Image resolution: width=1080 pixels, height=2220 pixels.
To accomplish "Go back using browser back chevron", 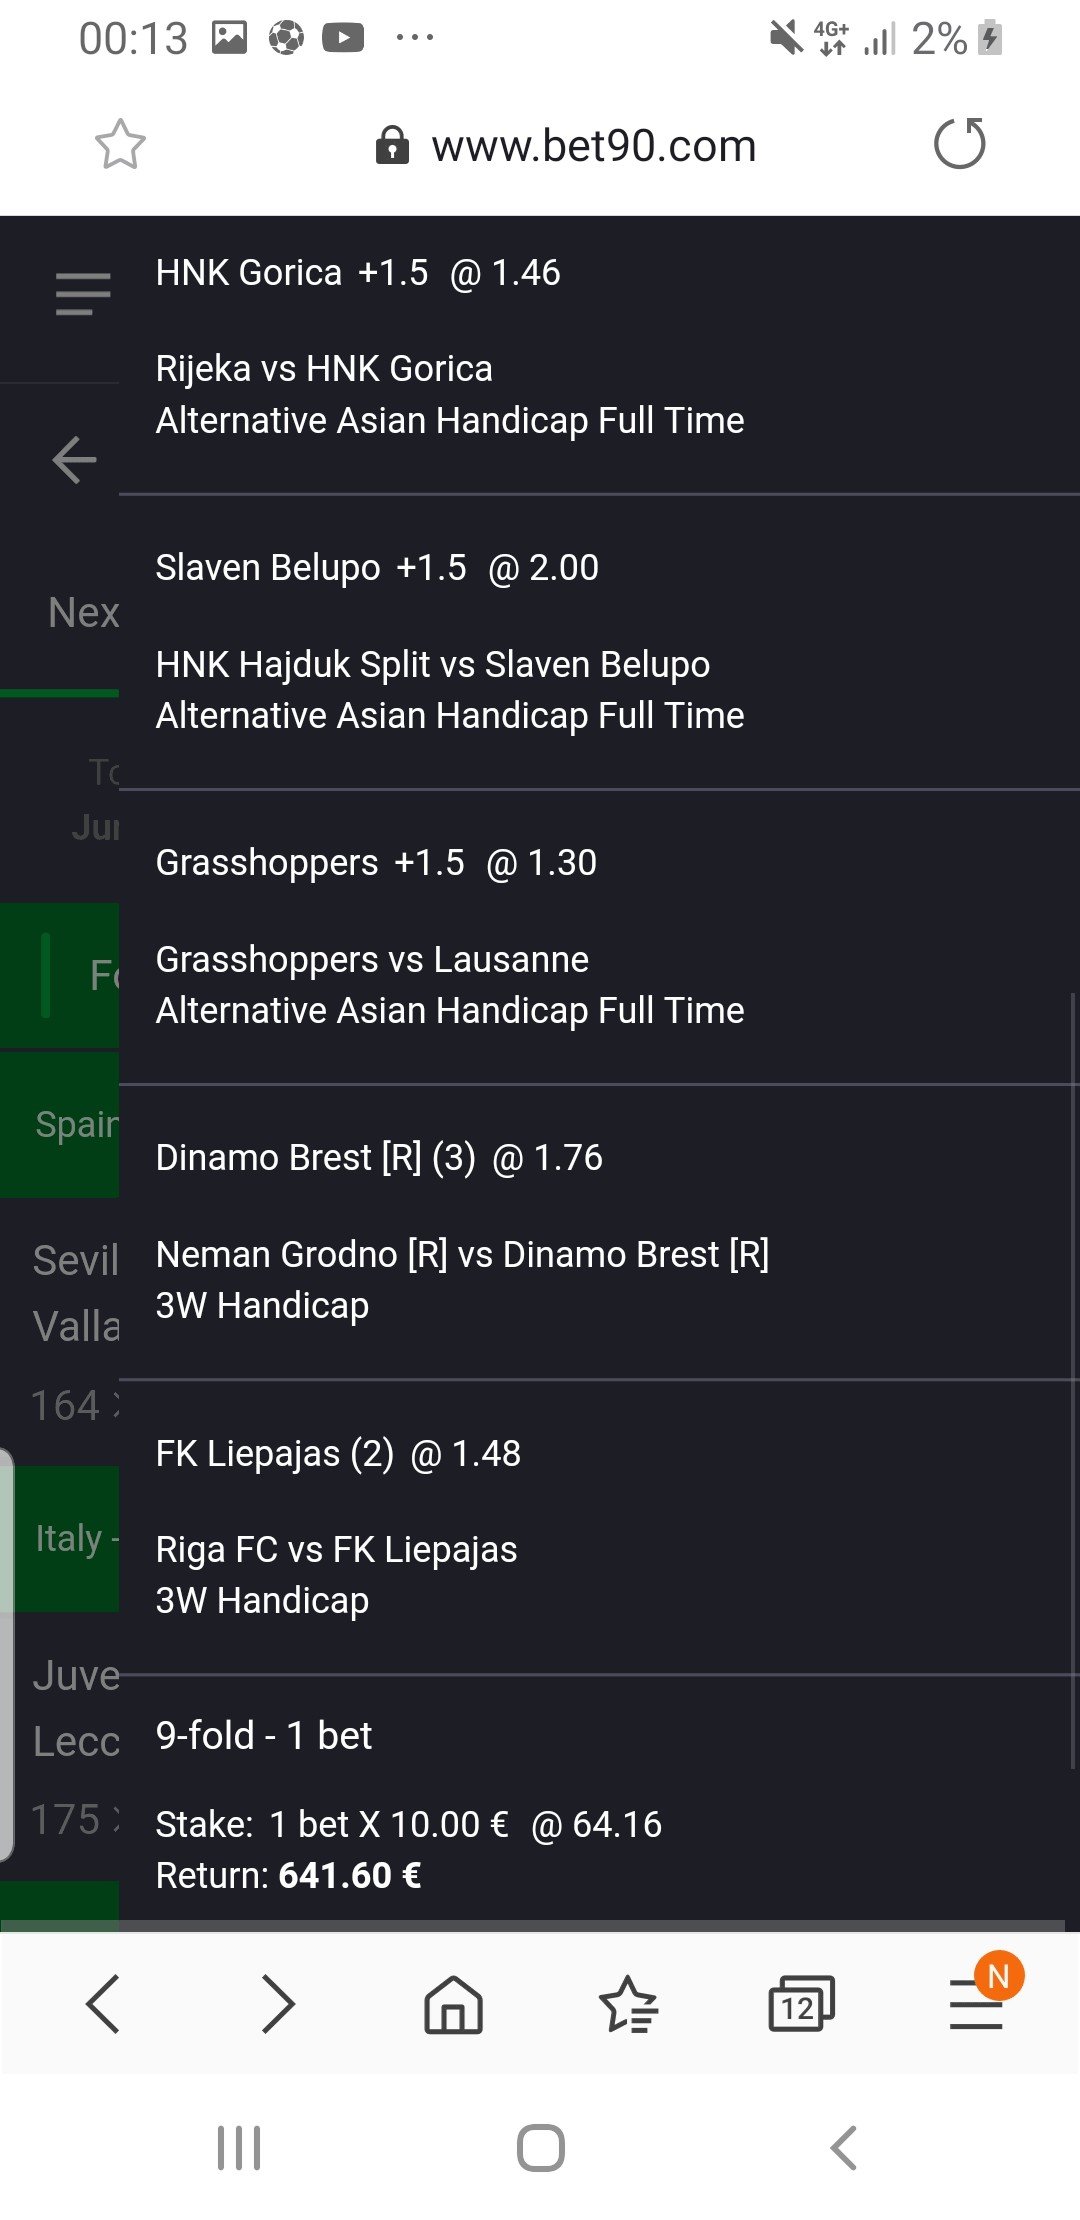I will click(x=103, y=2003).
